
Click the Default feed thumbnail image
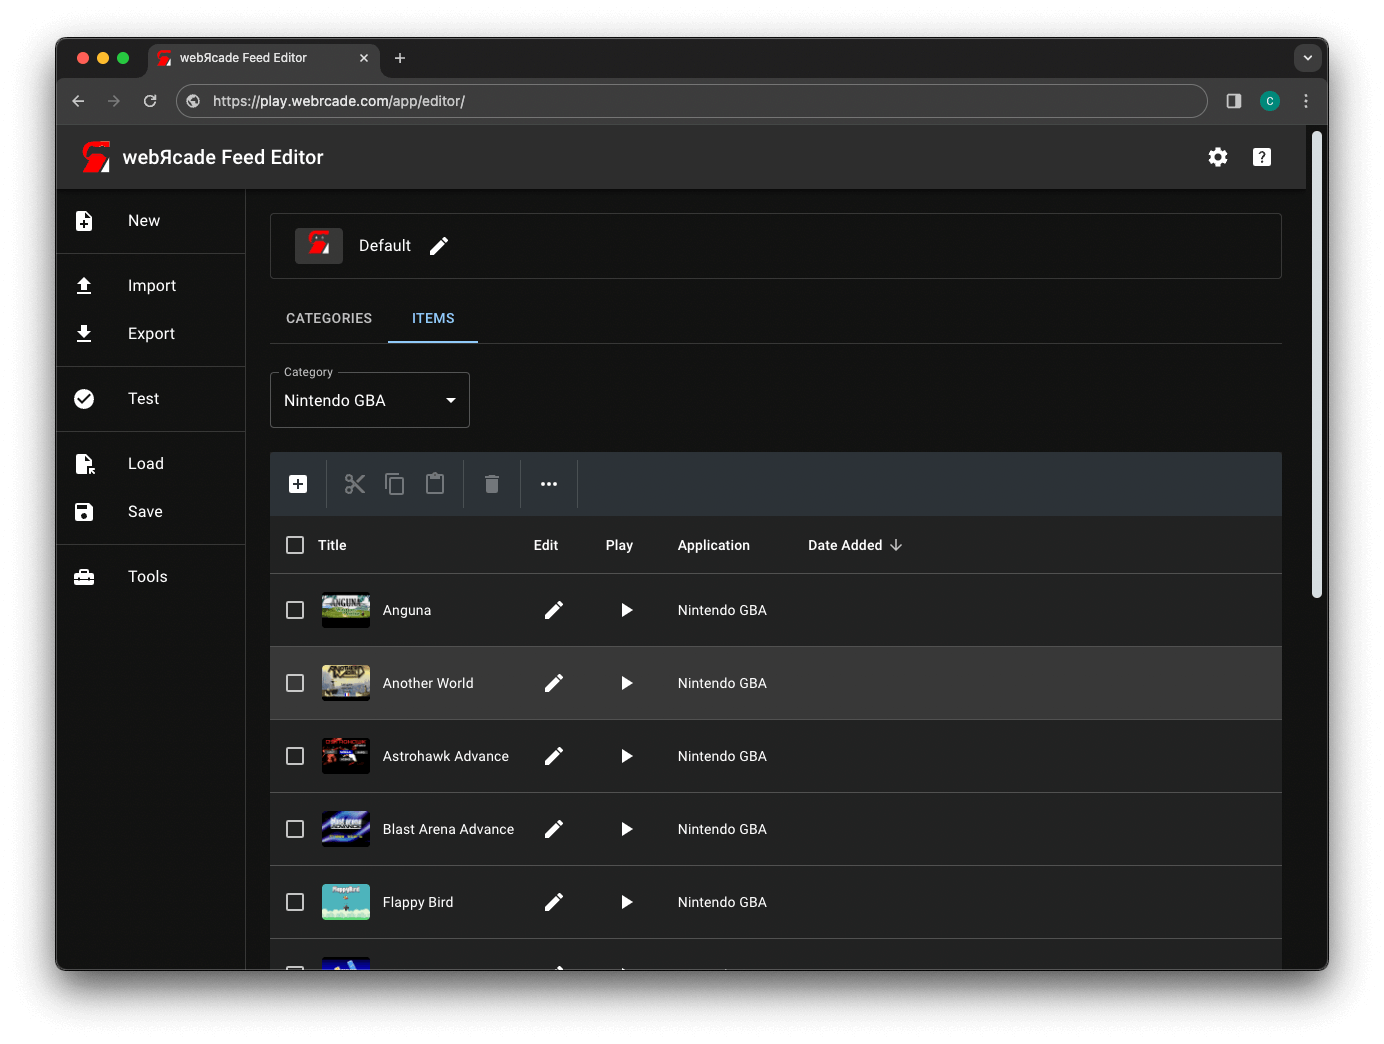[319, 246]
